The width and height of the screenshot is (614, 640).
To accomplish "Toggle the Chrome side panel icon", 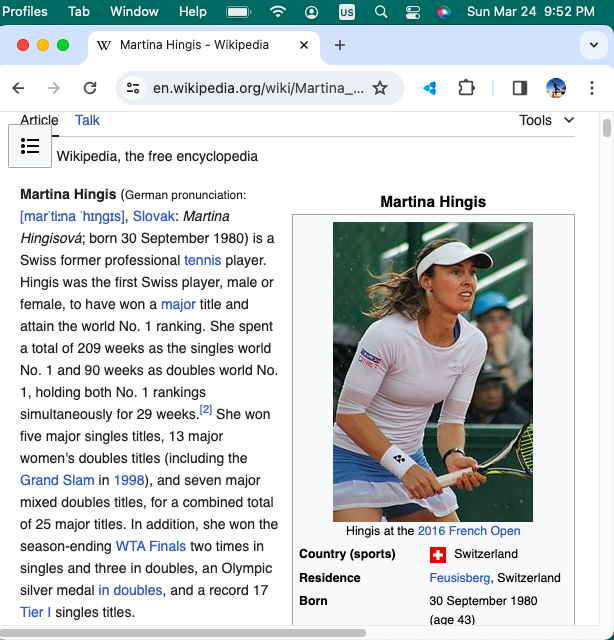I will click(x=519, y=88).
